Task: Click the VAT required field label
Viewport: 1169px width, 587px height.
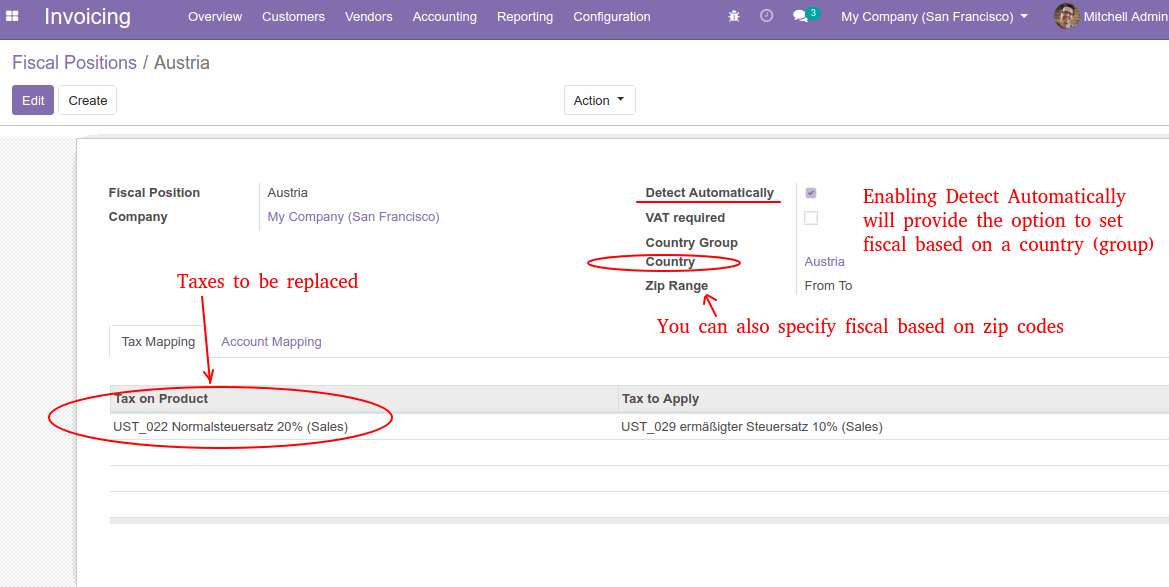Action: [685, 218]
